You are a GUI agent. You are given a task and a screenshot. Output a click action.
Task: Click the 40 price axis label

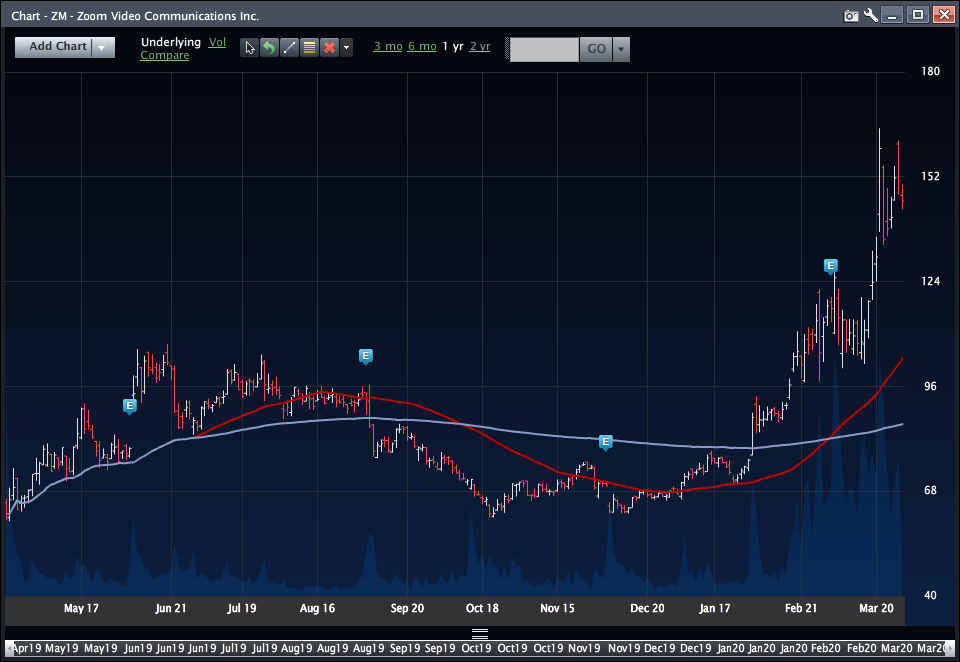pos(930,595)
